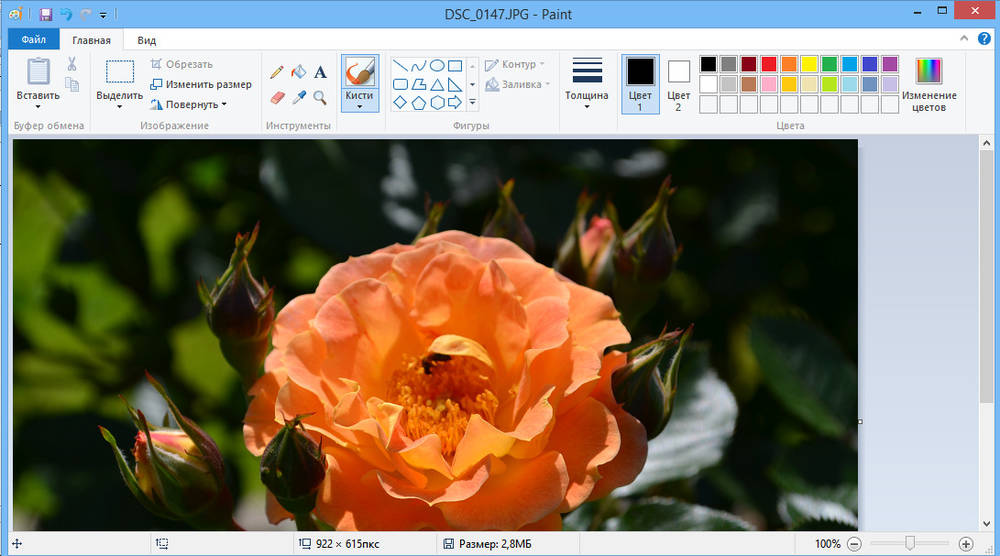Click the Изменить размер button
Image resolution: width=1000 pixels, height=556 pixels.
pyautogui.click(x=201, y=84)
